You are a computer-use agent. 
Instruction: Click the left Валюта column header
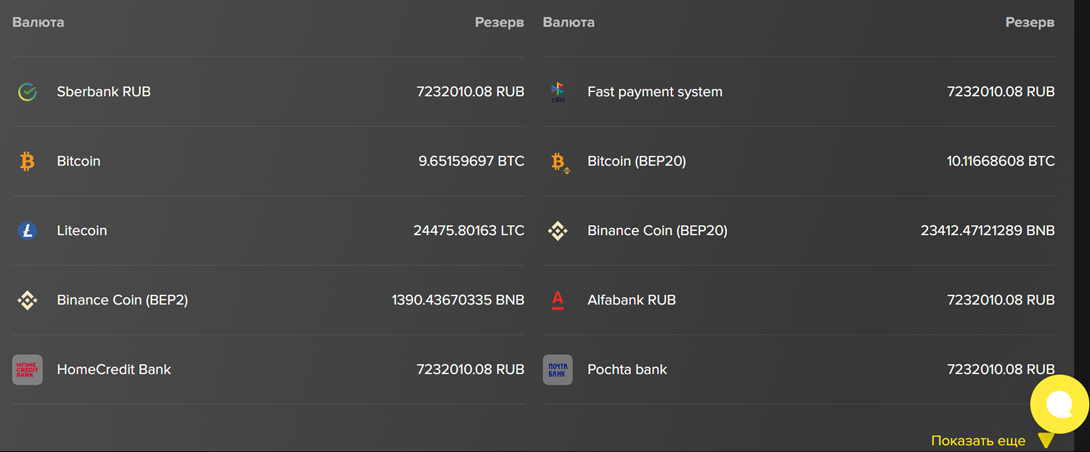point(38,22)
